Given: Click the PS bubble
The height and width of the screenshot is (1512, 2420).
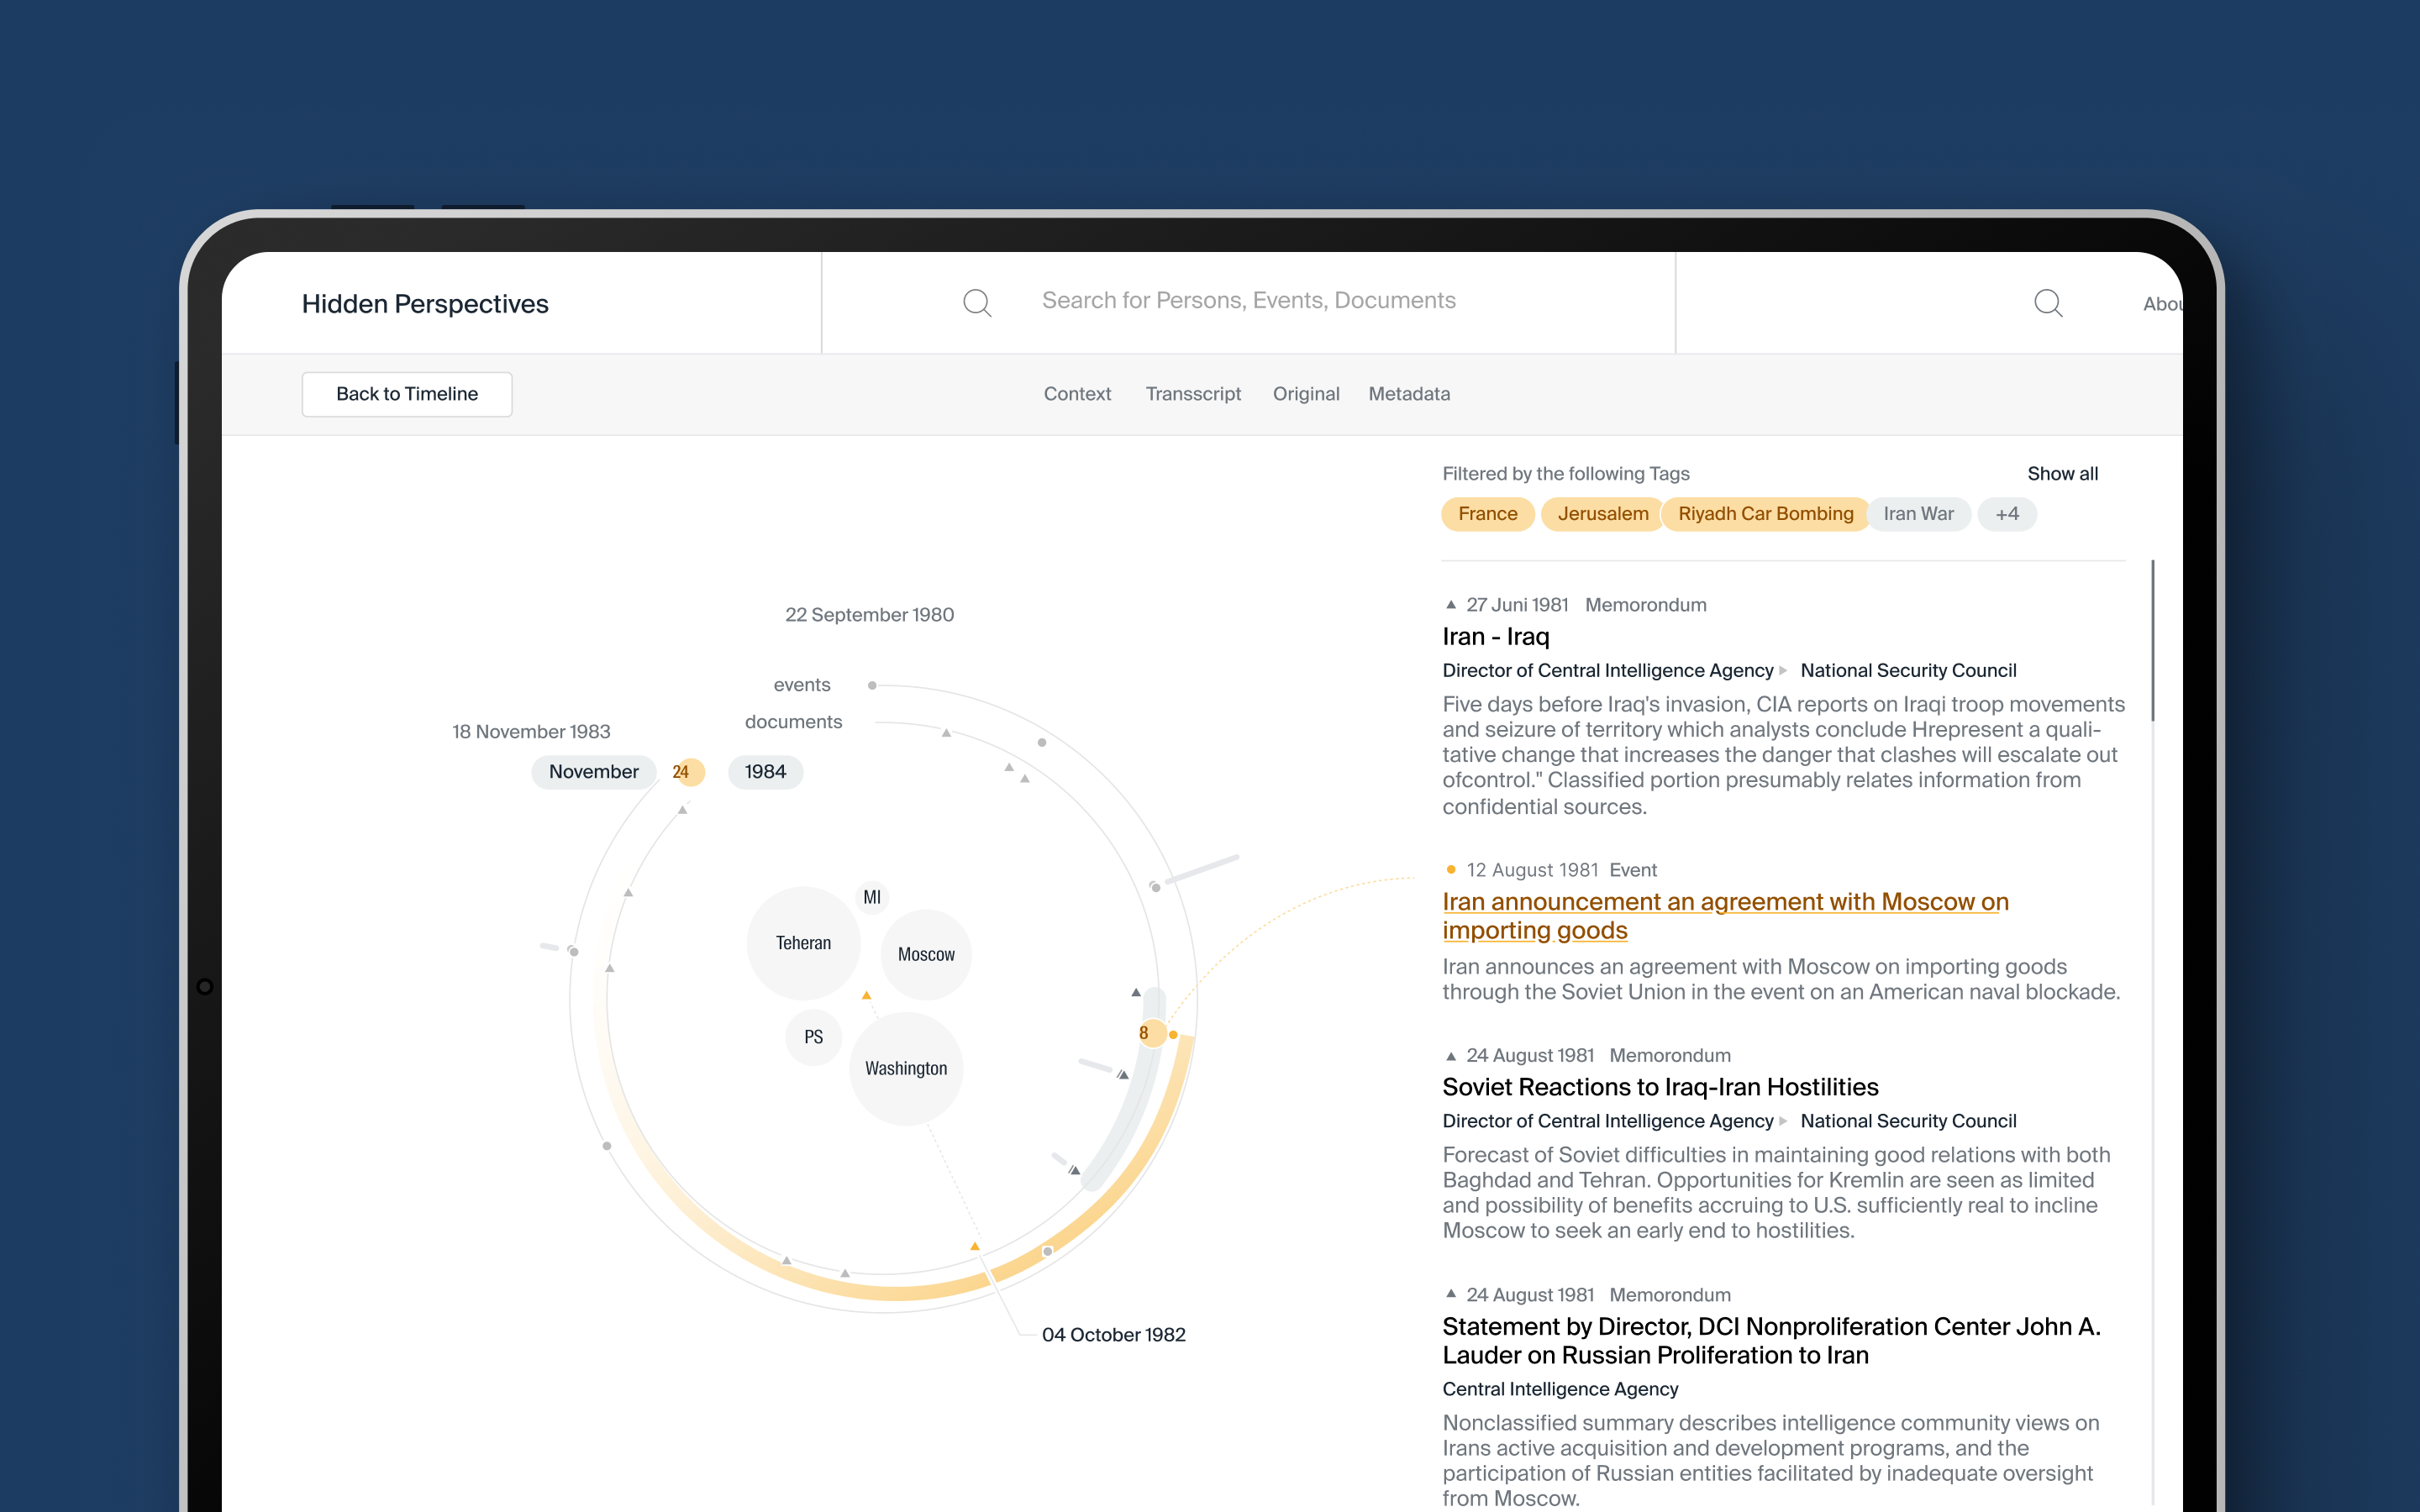Looking at the screenshot, I should tap(814, 1037).
